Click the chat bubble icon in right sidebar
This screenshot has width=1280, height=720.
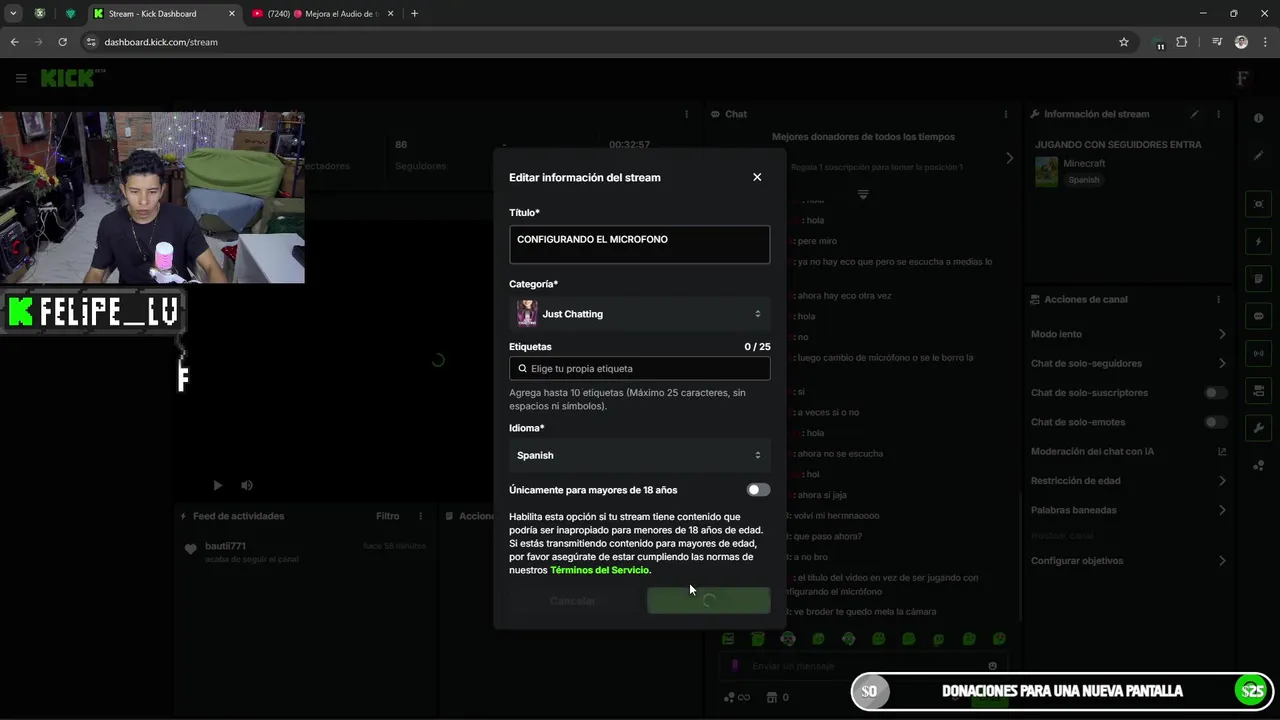pyautogui.click(x=1259, y=316)
